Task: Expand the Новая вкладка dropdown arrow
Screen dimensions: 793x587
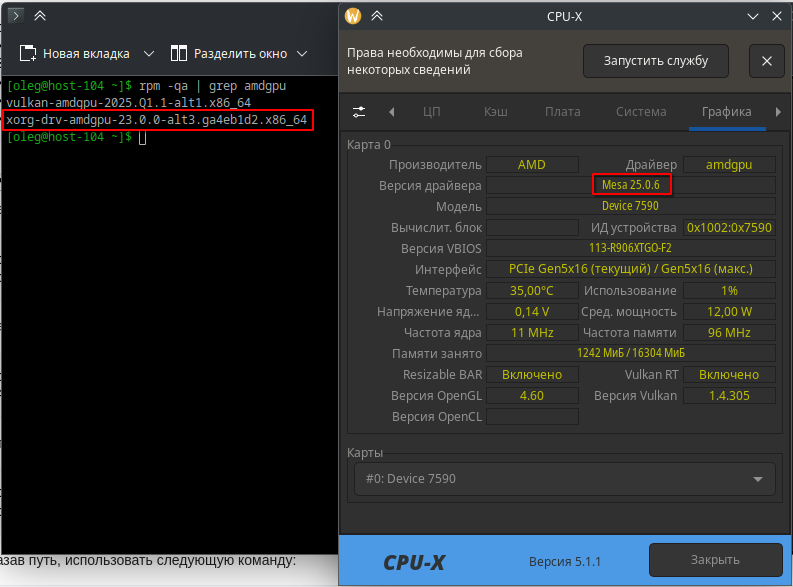Action: pos(149,54)
